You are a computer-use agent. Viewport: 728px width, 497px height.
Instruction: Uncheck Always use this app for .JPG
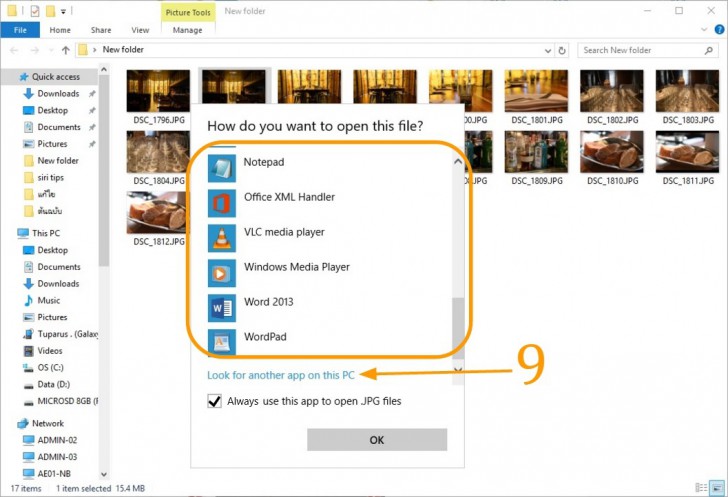pos(214,401)
